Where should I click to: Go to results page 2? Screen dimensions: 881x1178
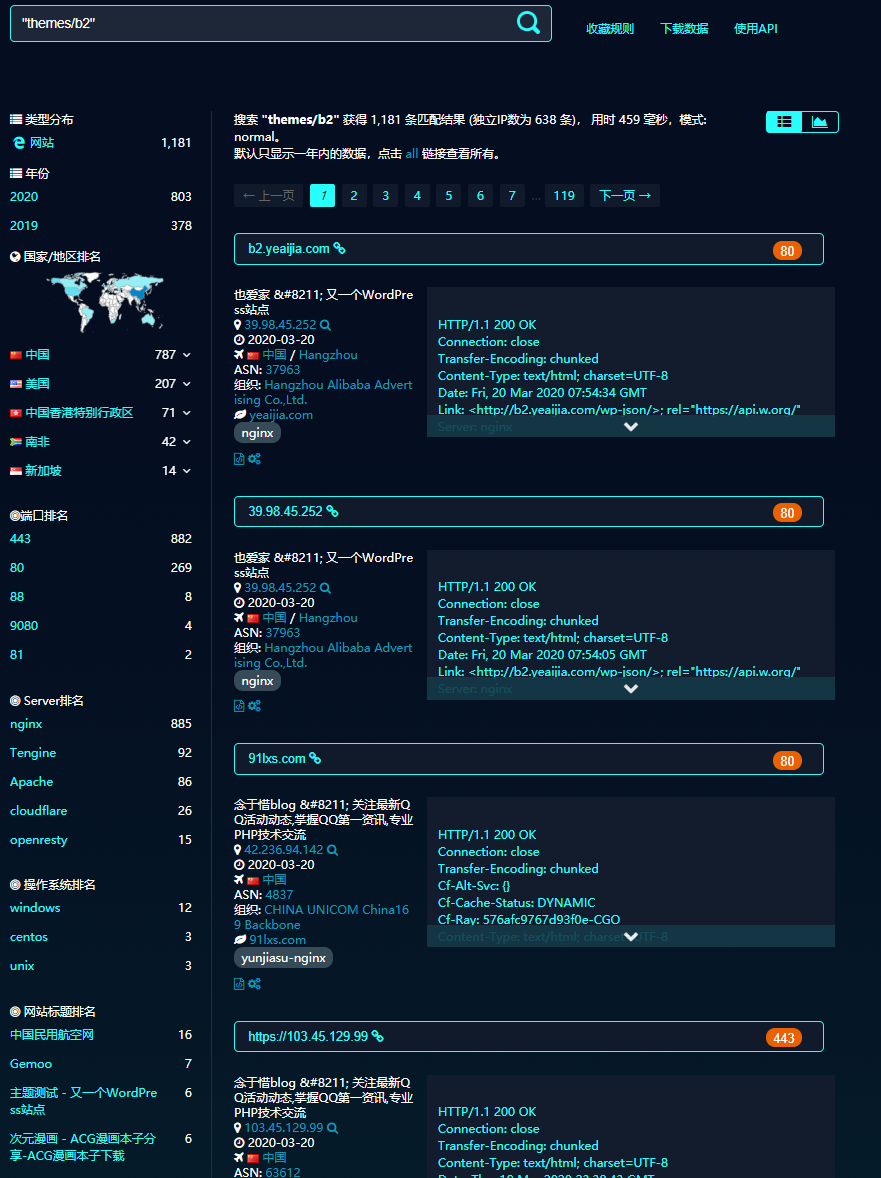coord(354,195)
